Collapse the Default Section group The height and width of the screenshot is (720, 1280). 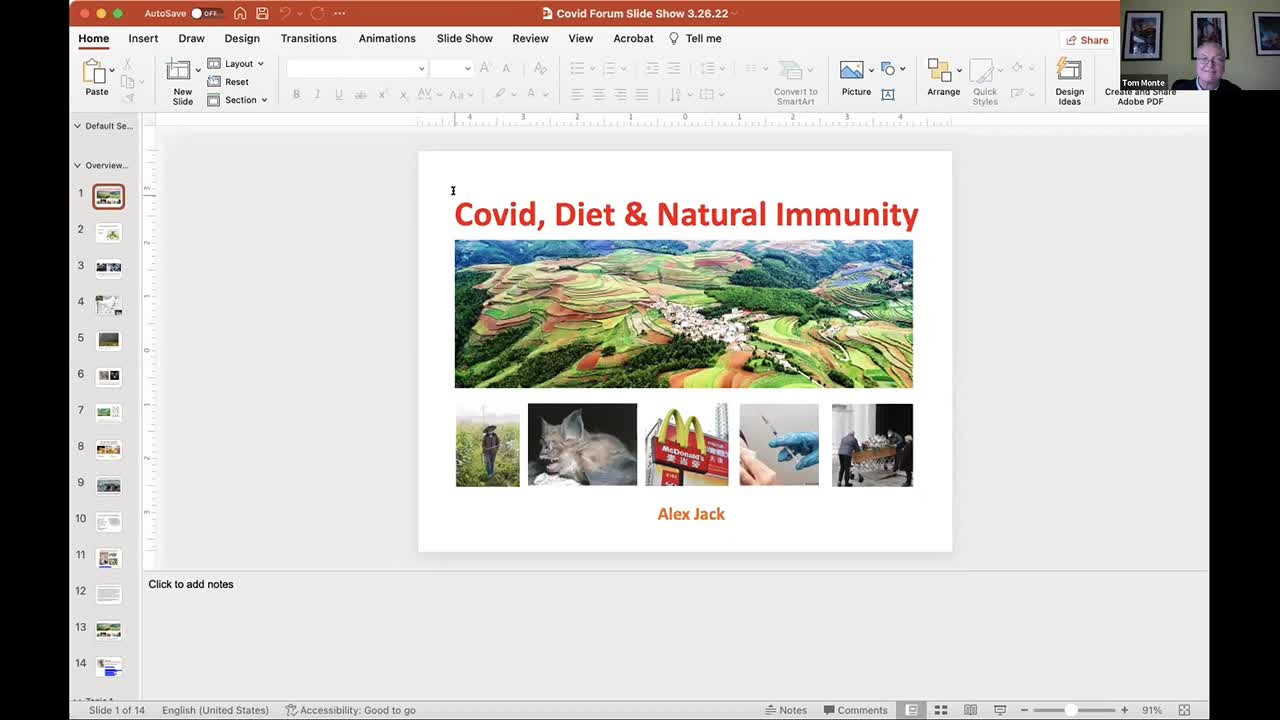coord(77,126)
